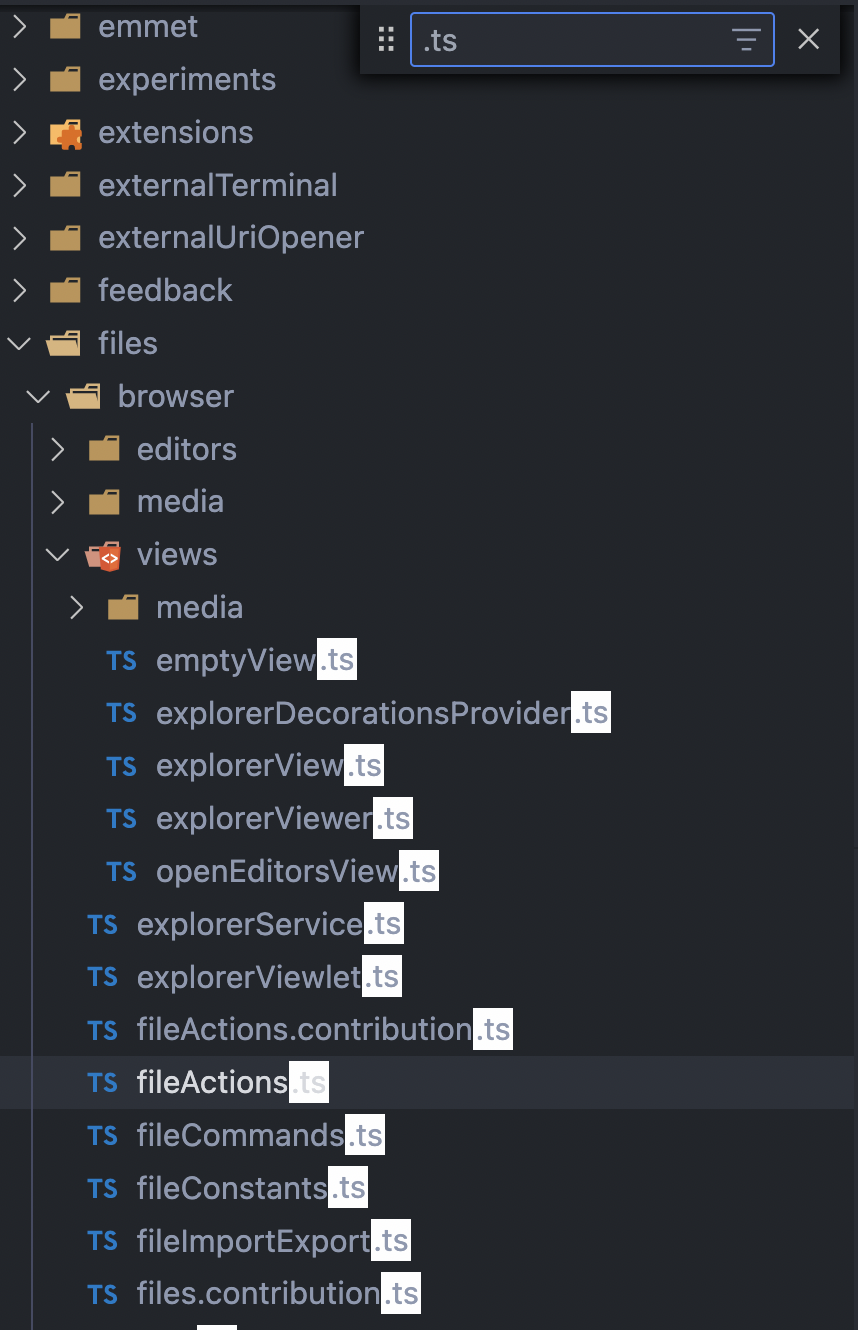Expand the media folder inside views

click(x=77, y=607)
